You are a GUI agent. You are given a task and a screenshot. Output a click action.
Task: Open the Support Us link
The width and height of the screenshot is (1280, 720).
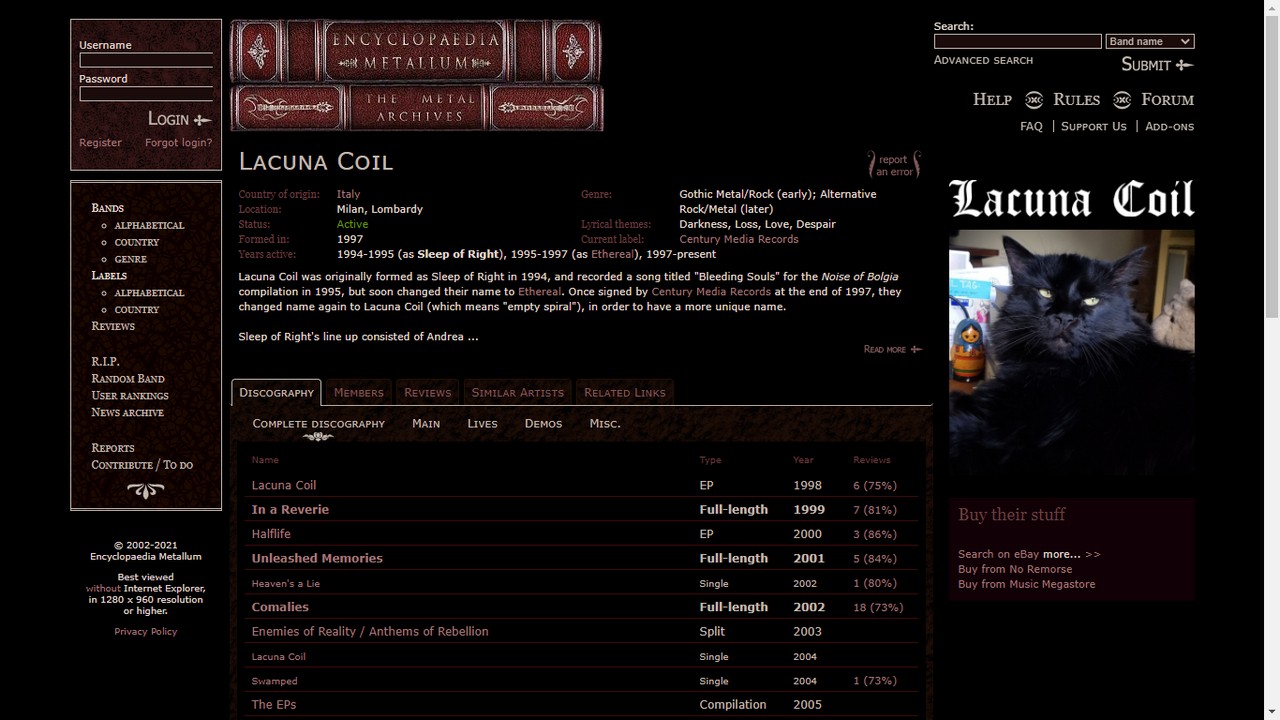coord(1093,127)
